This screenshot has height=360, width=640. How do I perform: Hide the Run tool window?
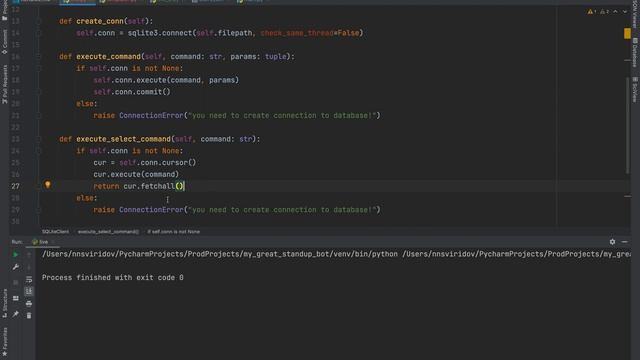click(x=624, y=242)
